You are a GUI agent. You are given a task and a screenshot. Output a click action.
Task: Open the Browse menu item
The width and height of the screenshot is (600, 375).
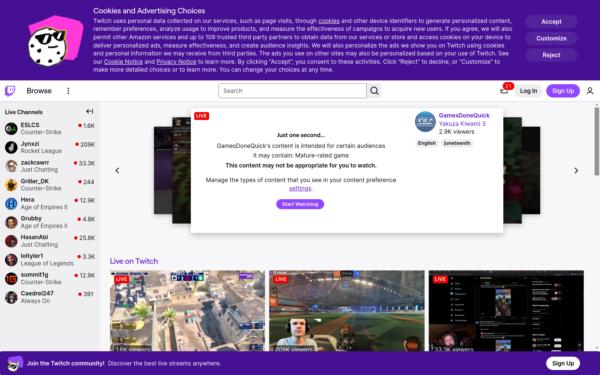(39, 91)
